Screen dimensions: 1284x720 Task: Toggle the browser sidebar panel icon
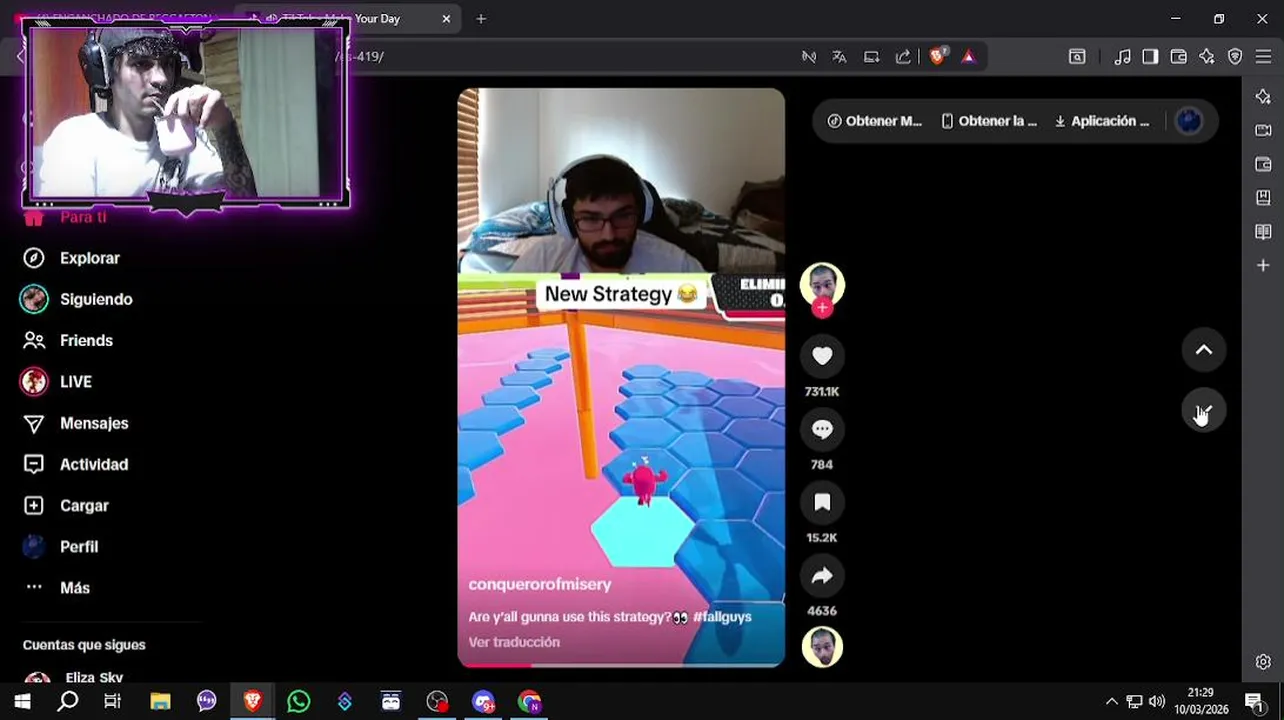pyautogui.click(x=1150, y=57)
